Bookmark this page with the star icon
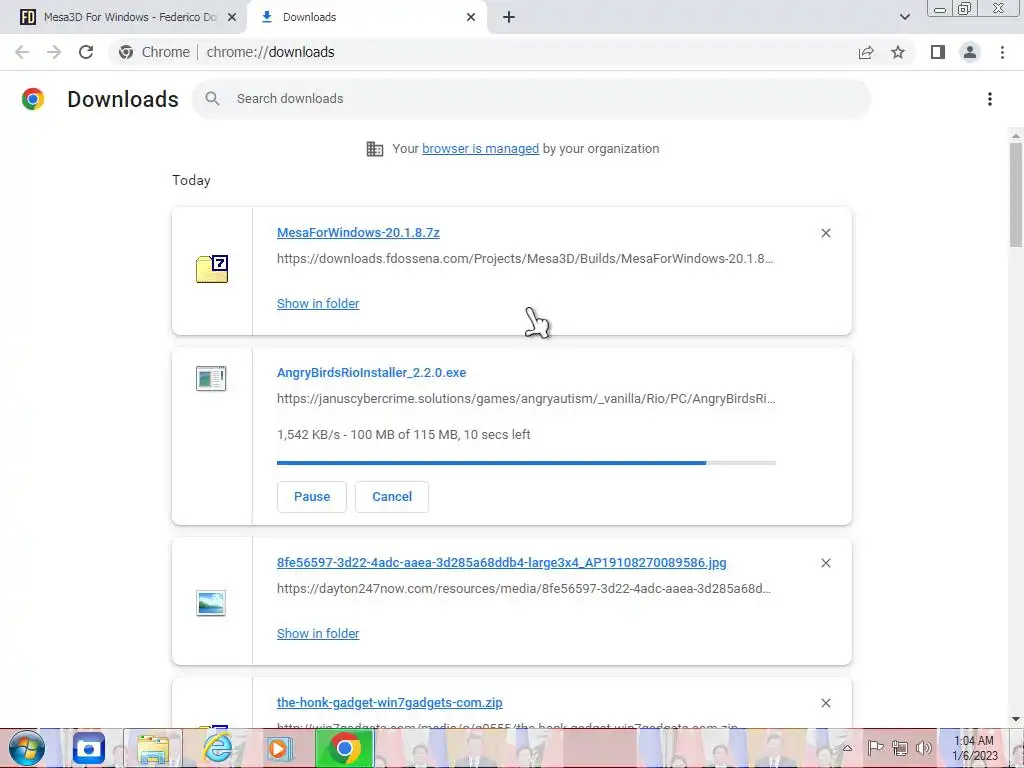 pyautogui.click(x=898, y=52)
